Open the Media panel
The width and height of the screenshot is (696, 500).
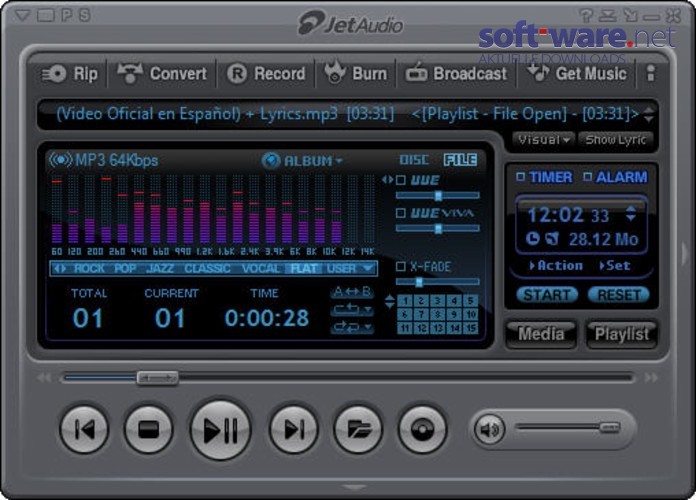[x=541, y=333]
